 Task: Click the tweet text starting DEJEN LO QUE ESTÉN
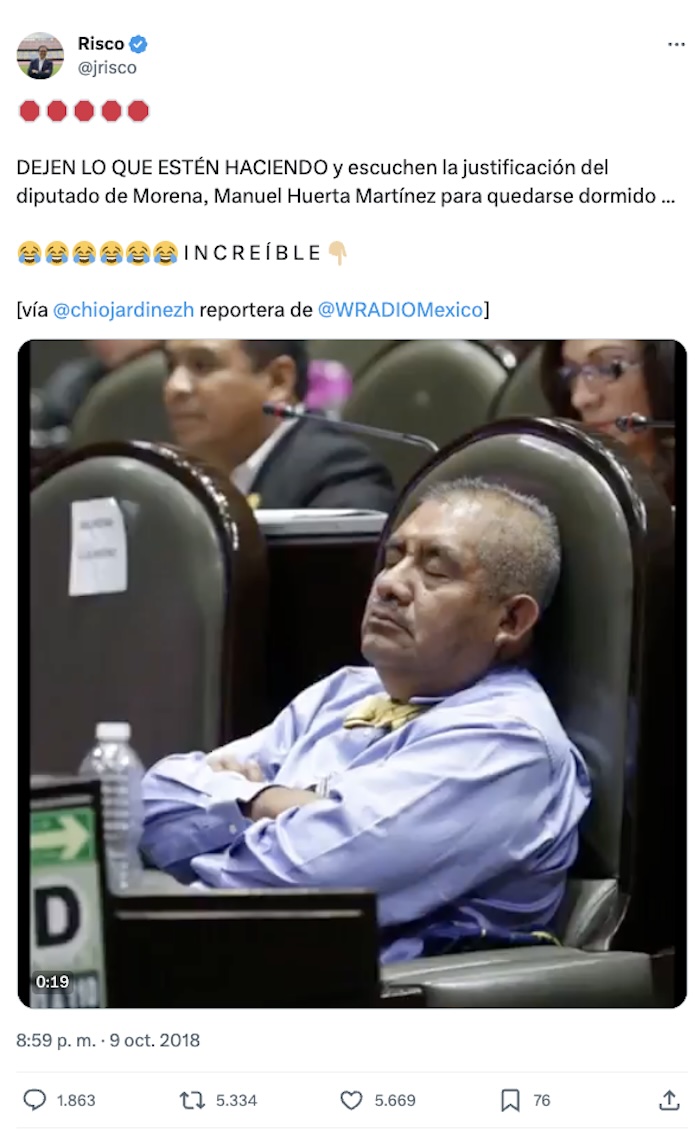click(x=346, y=181)
